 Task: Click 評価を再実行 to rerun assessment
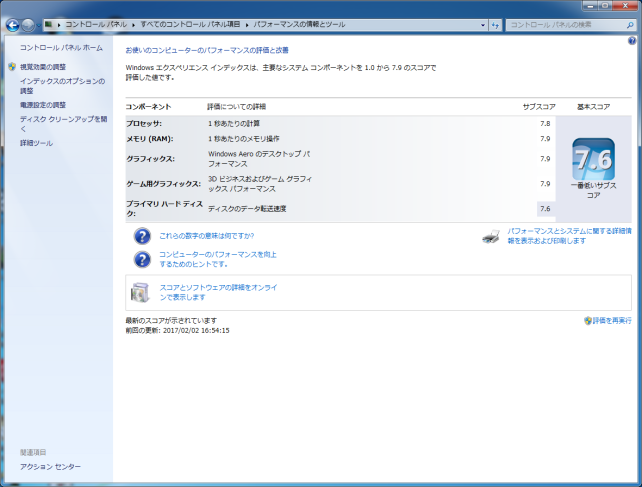click(x=612, y=321)
